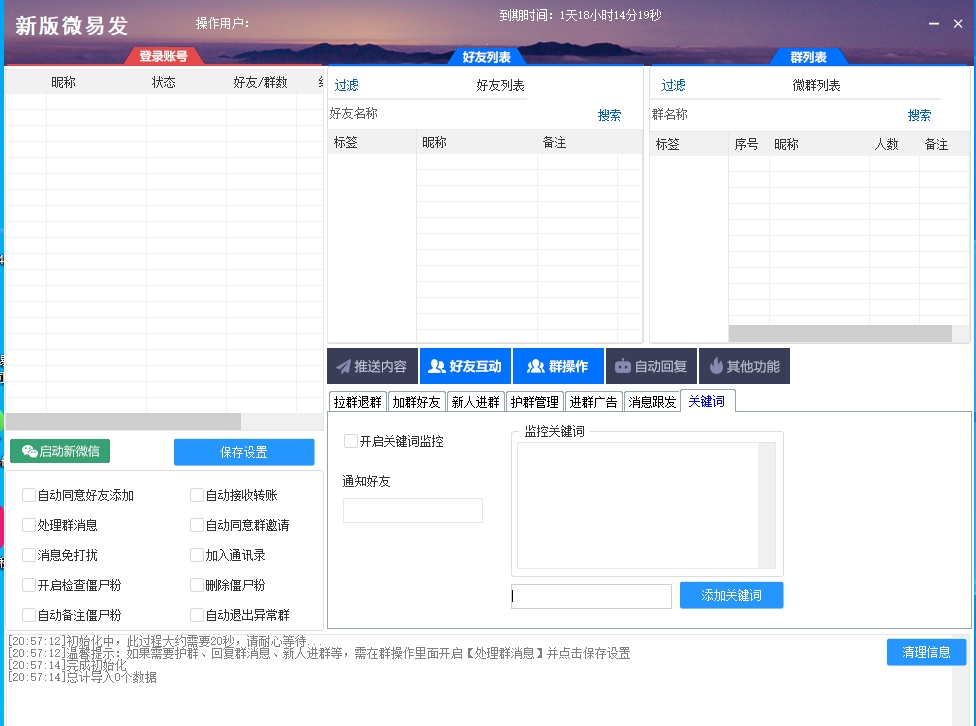Open the 其他功能 section
The width and height of the screenshot is (976, 726).
[744, 366]
